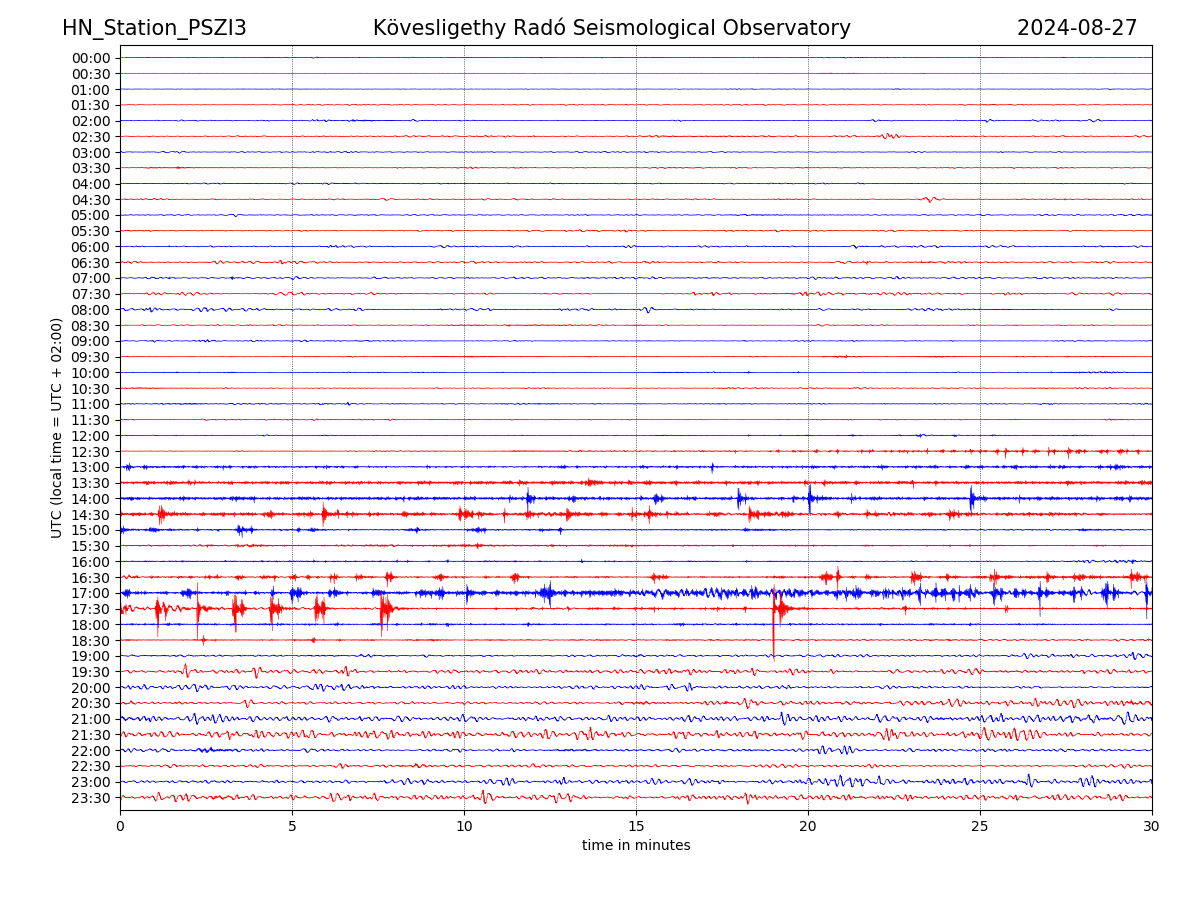
Task: Click the 21:00 row time label
Action: coord(90,719)
